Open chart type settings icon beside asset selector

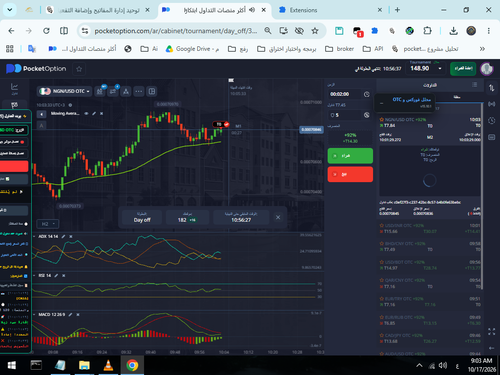[x=100, y=91]
